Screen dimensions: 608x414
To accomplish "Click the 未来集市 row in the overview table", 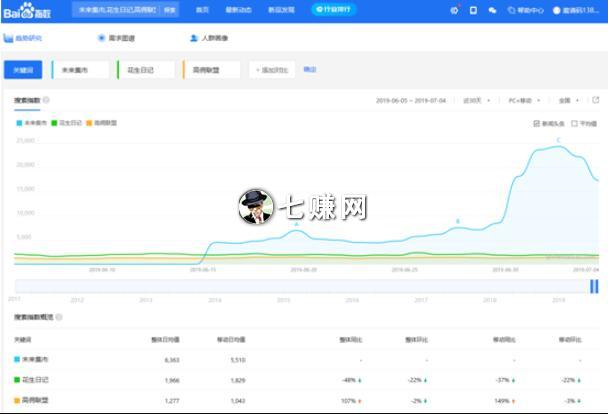I will point(304,360).
